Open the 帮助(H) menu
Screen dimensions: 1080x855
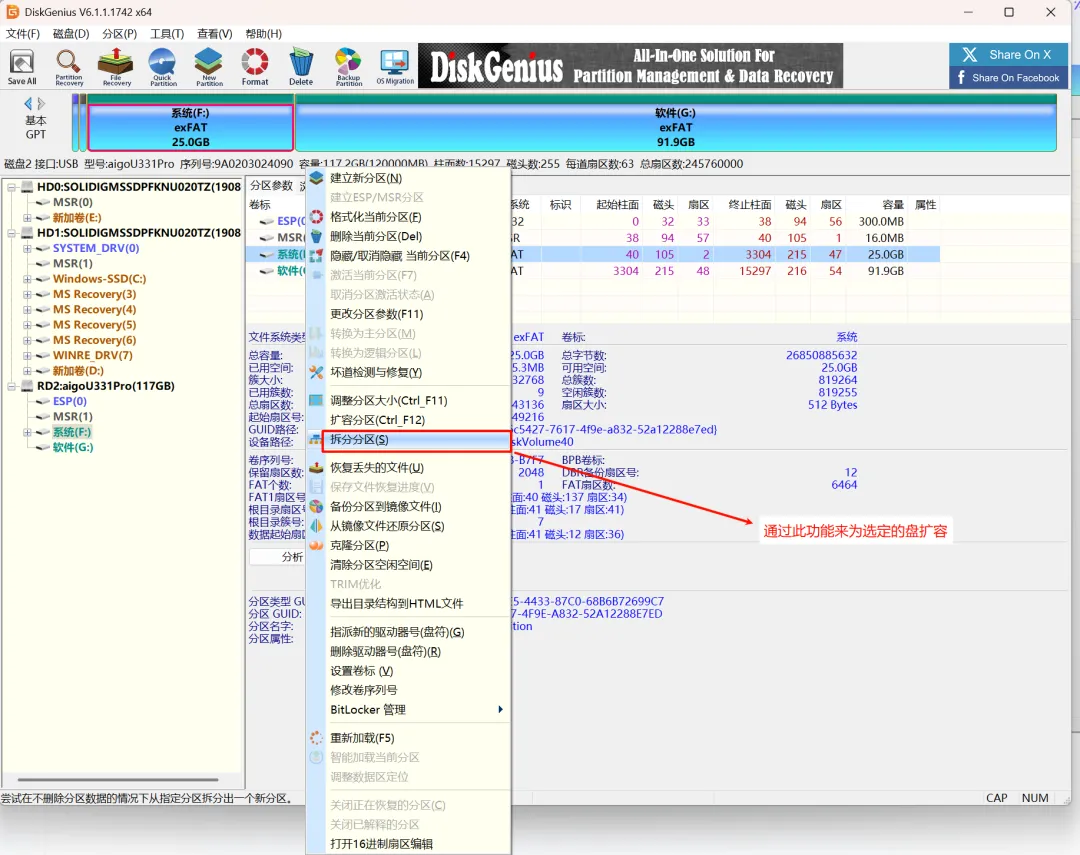[263, 34]
